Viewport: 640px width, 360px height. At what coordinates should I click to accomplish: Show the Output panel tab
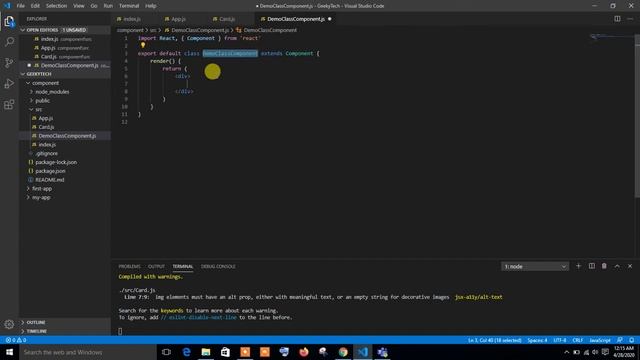pyautogui.click(x=156, y=266)
